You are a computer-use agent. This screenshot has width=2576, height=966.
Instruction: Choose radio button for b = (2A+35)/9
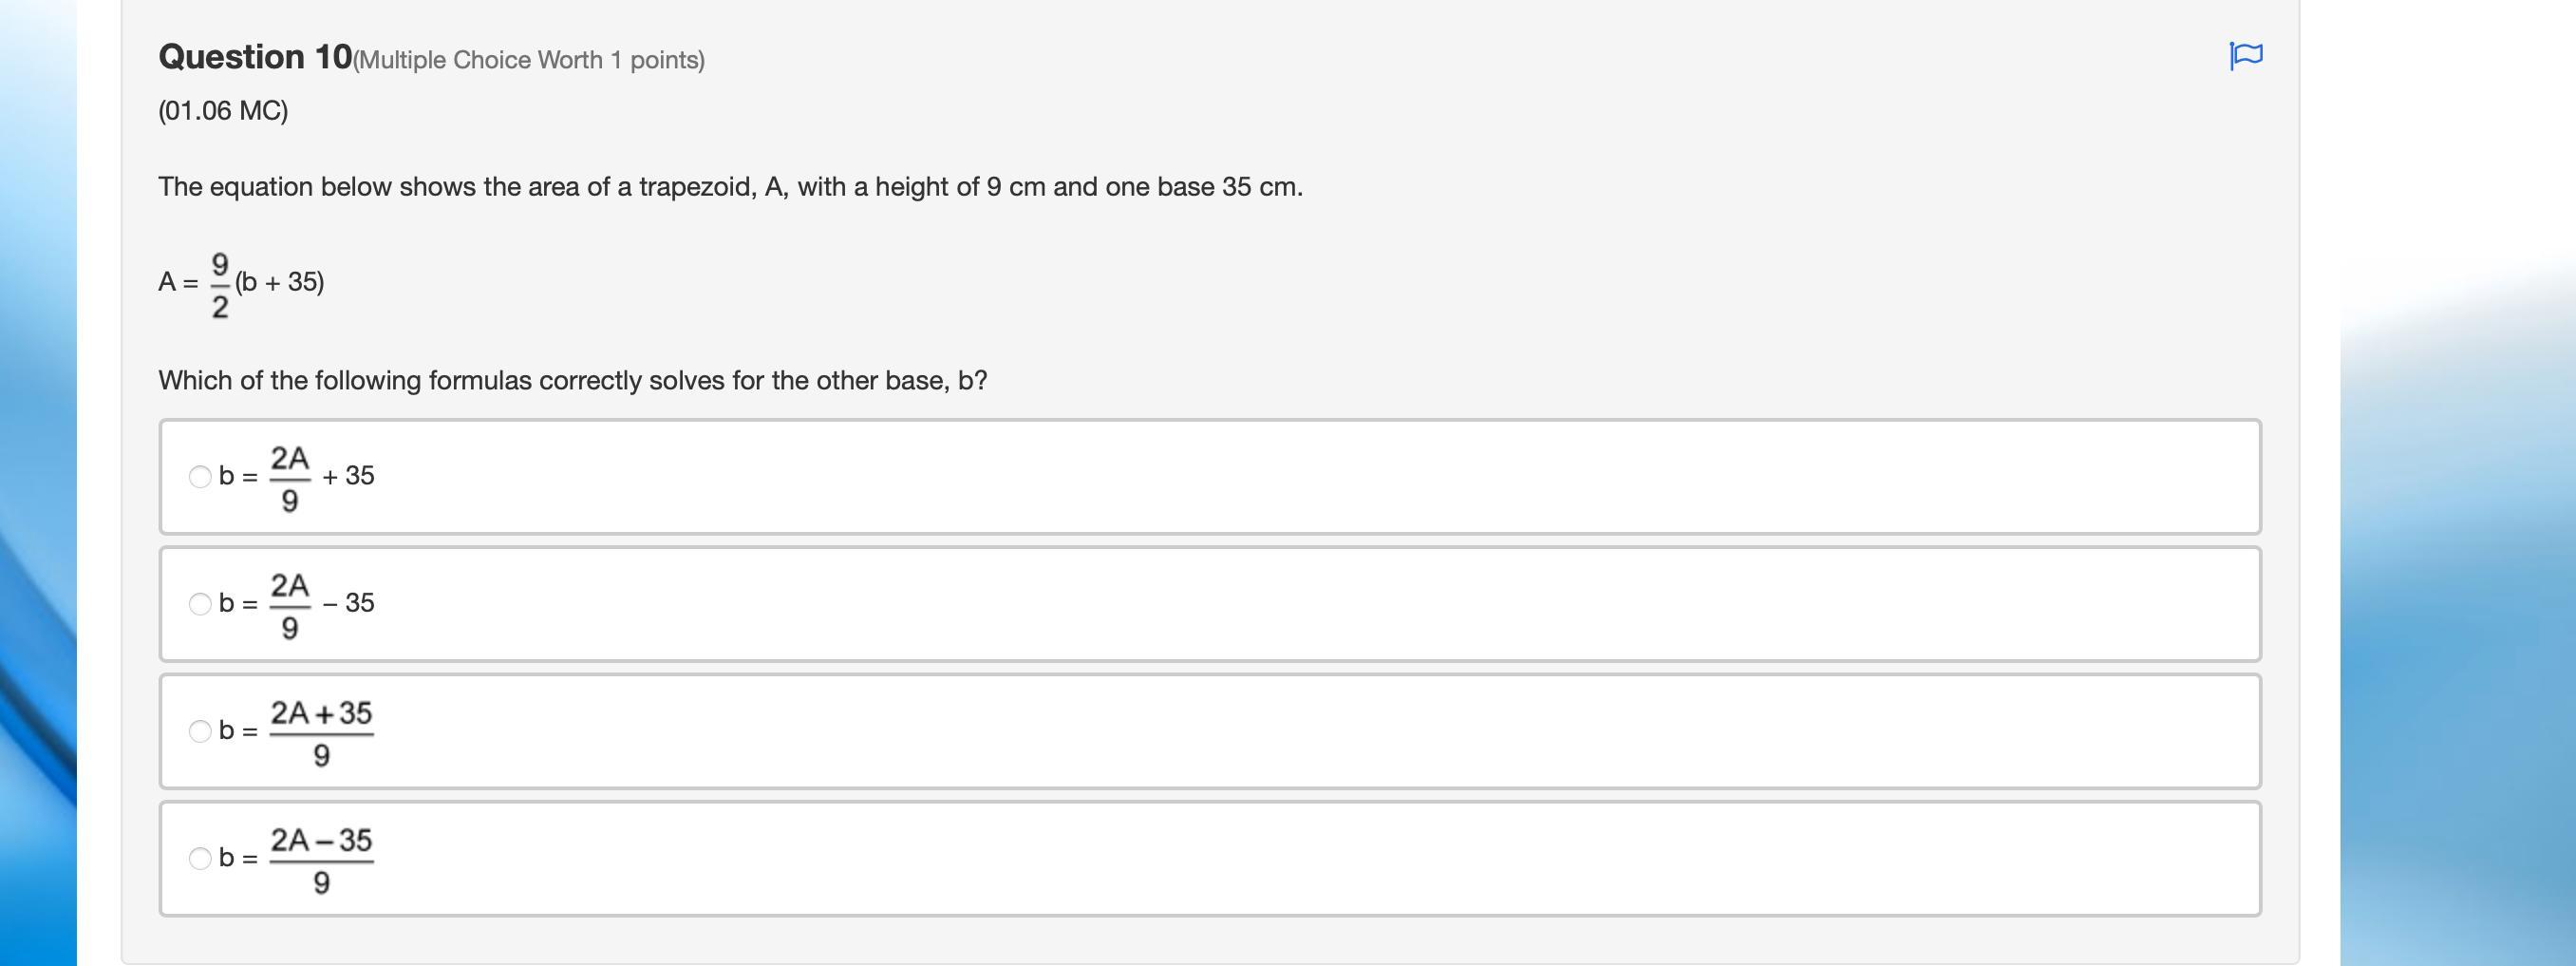200,731
